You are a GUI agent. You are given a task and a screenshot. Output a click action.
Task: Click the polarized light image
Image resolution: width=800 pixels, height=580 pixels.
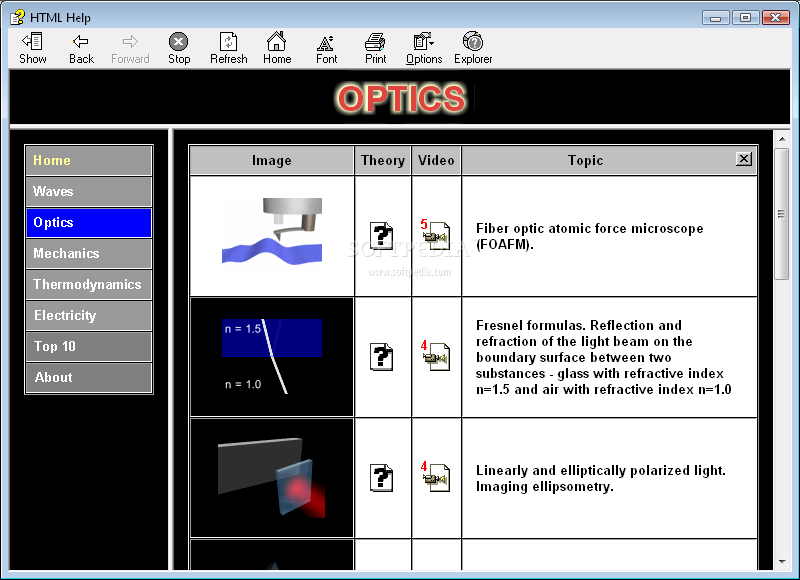point(272,477)
